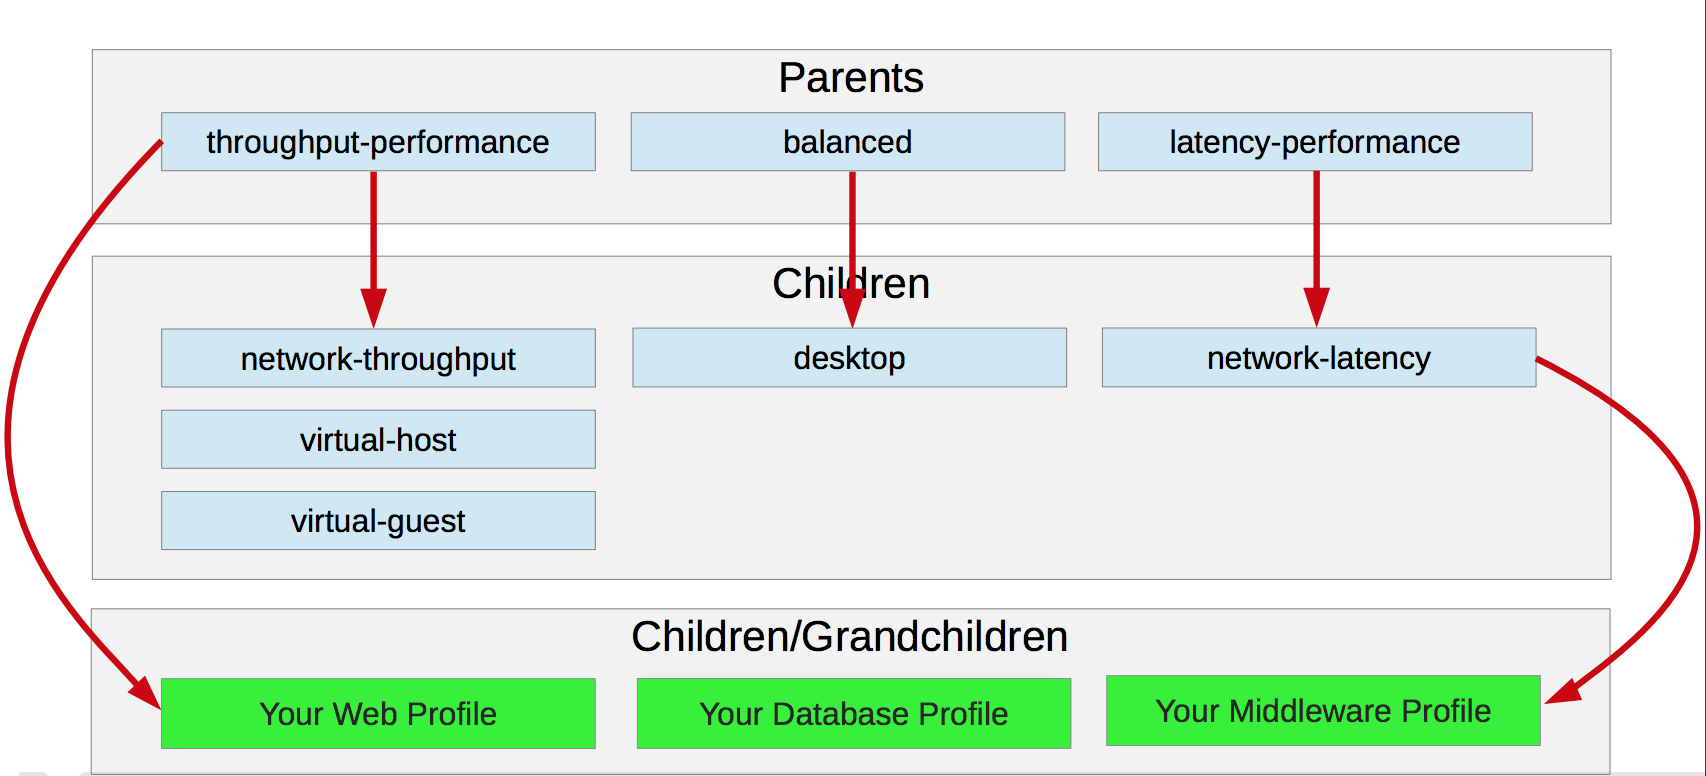The height and width of the screenshot is (776, 1706).
Task: Select the network-latency profile box
Action: (1318, 358)
